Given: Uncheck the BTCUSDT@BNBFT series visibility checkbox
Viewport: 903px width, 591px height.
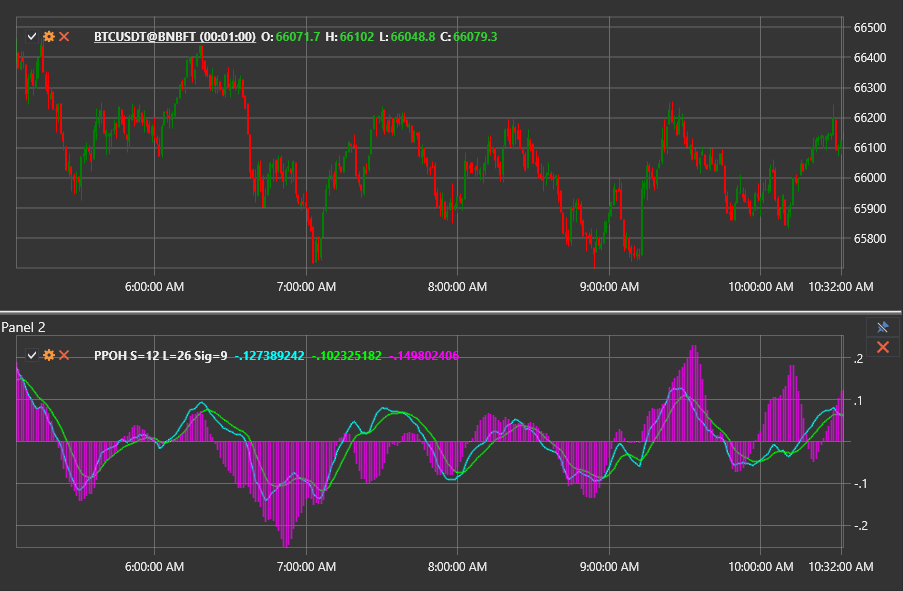Looking at the screenshot, I should tap(32, 36).
